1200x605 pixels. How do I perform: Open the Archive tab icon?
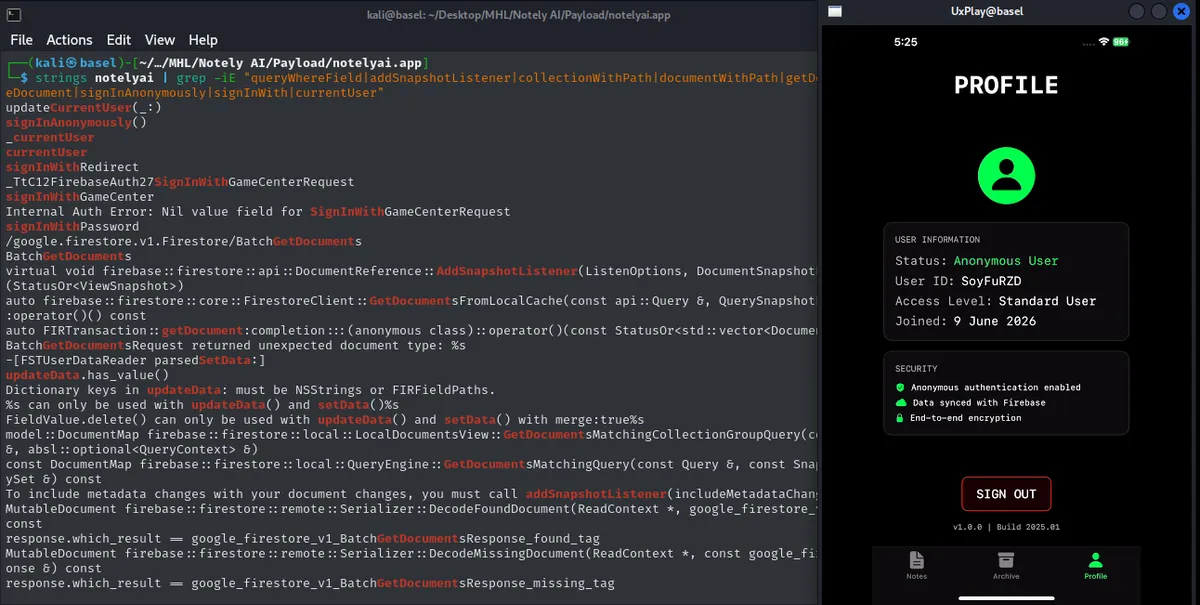[1006, 560]
